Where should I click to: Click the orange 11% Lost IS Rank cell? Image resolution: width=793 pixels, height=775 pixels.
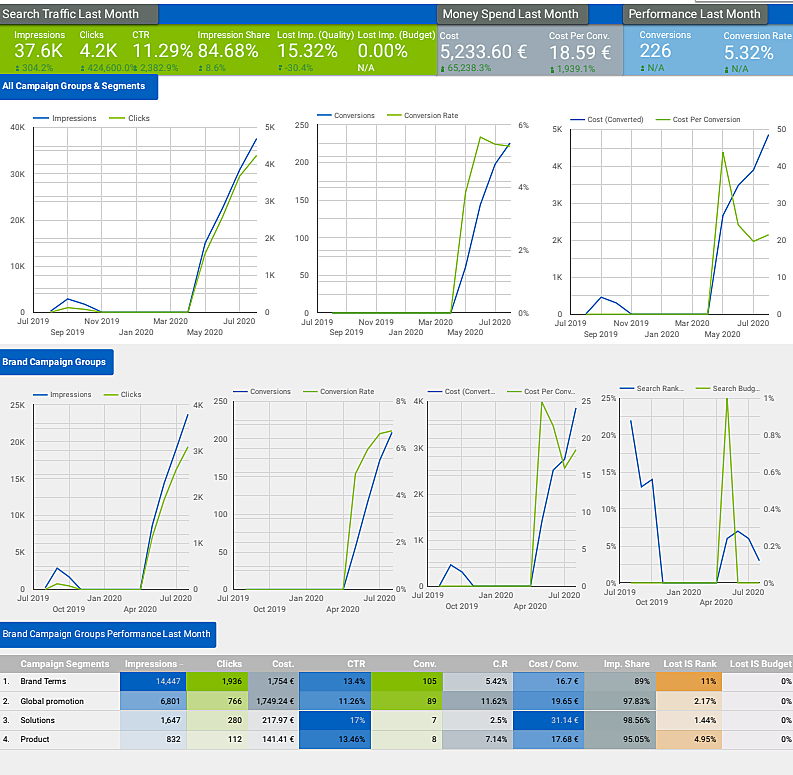coord(688,680)
